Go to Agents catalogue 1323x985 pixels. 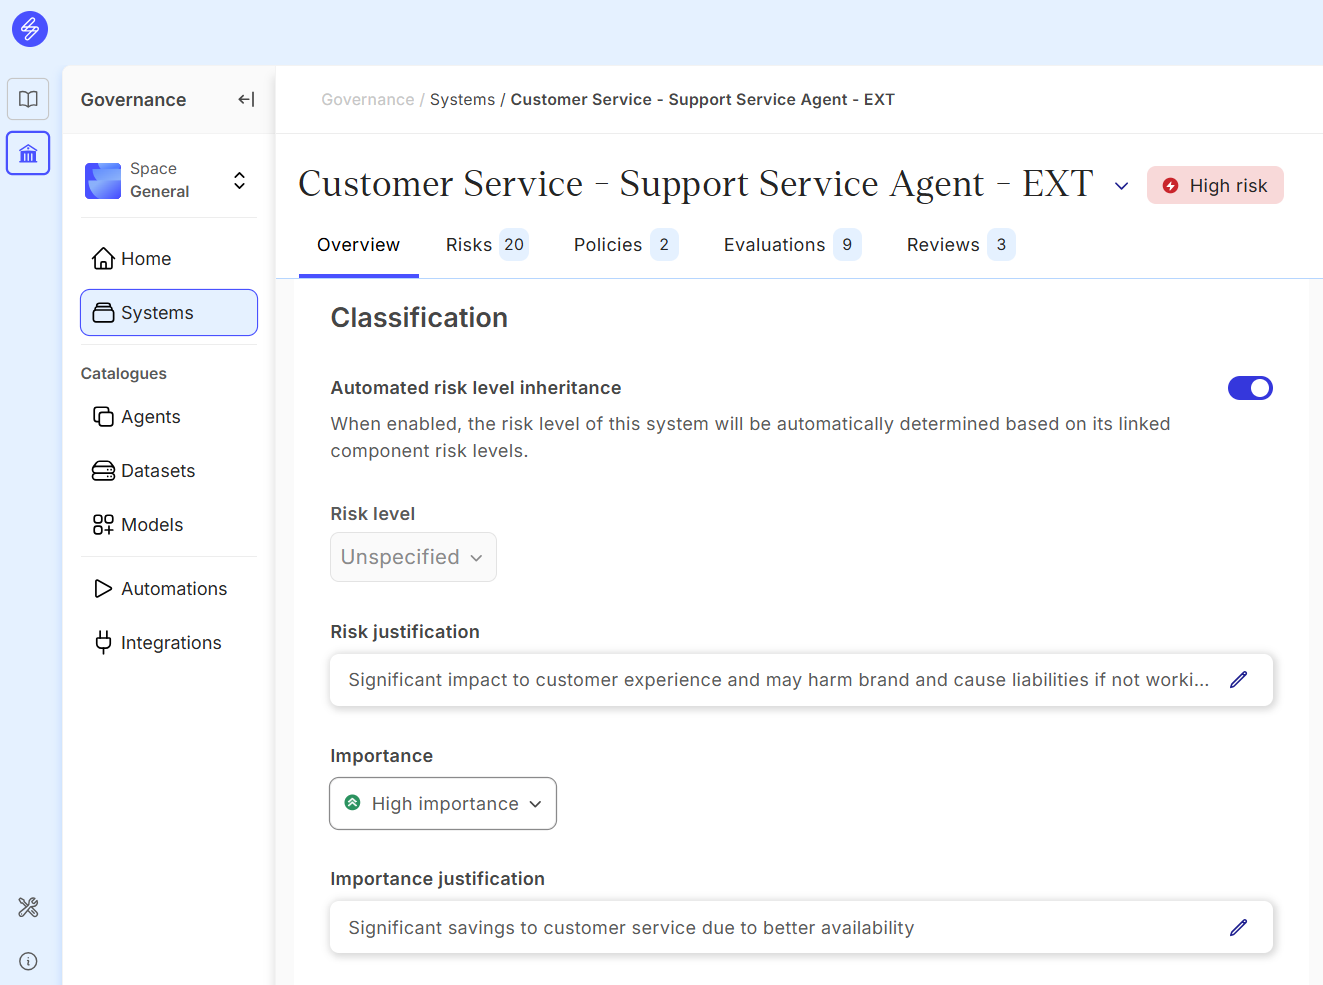150,417
